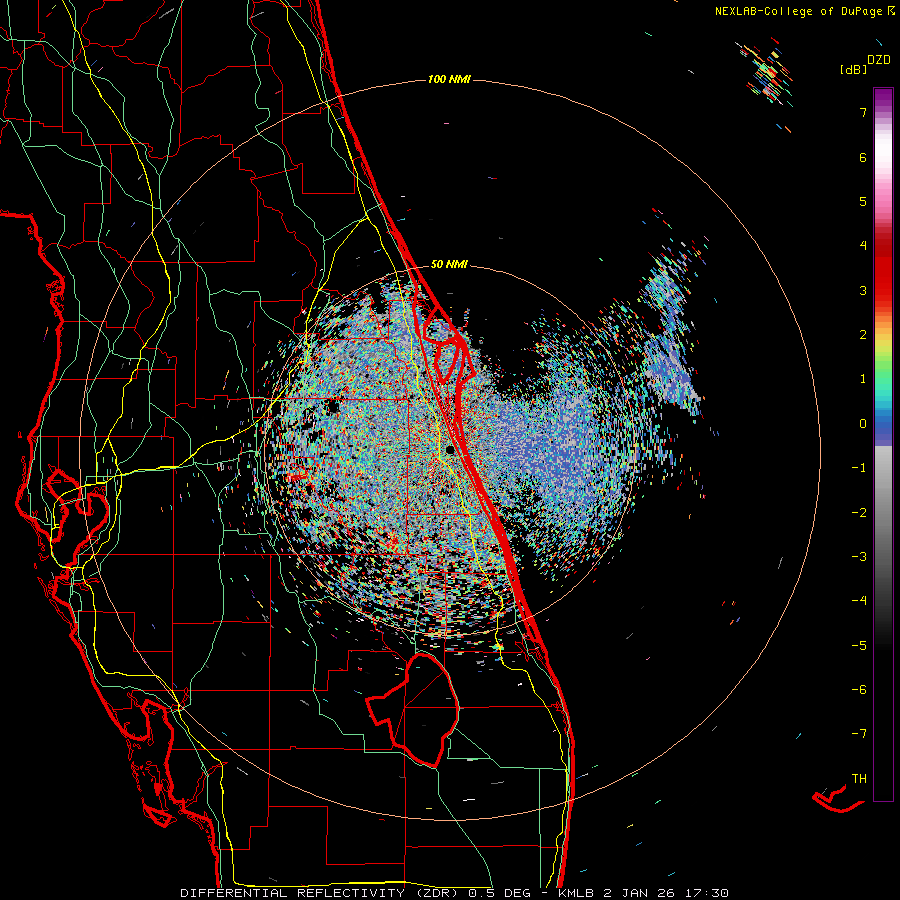Click the 2 dB label on the scale
Image resolution: width=900 pixels, height=900 pixels.
pyautogui.click(x=863, y=335)
